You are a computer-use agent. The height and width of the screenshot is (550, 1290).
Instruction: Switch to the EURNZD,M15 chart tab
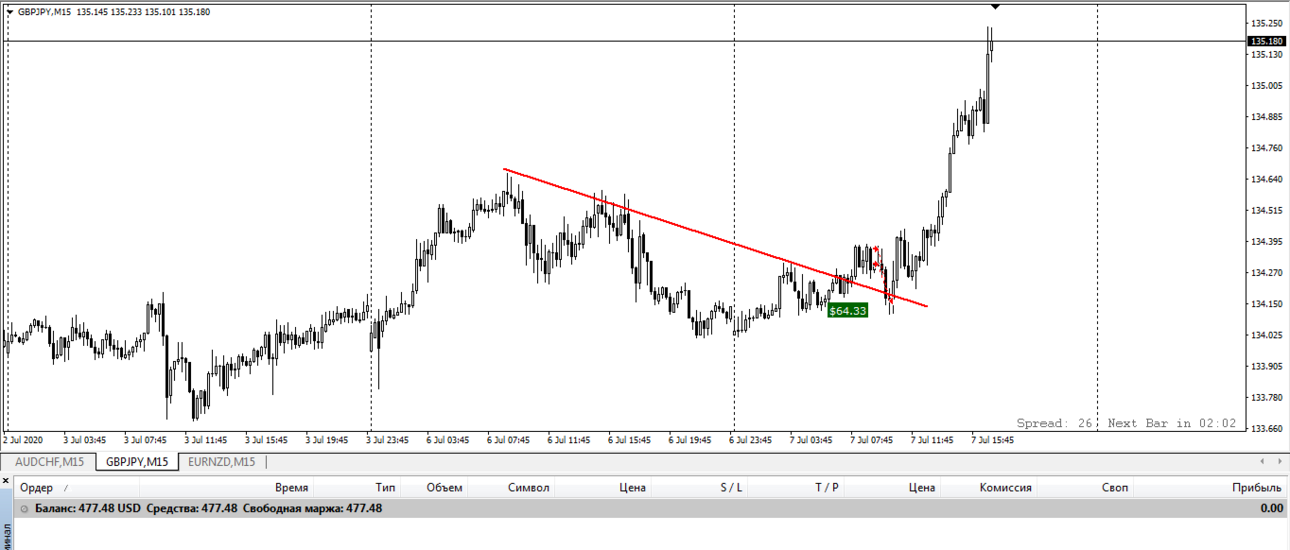[221, 462]
